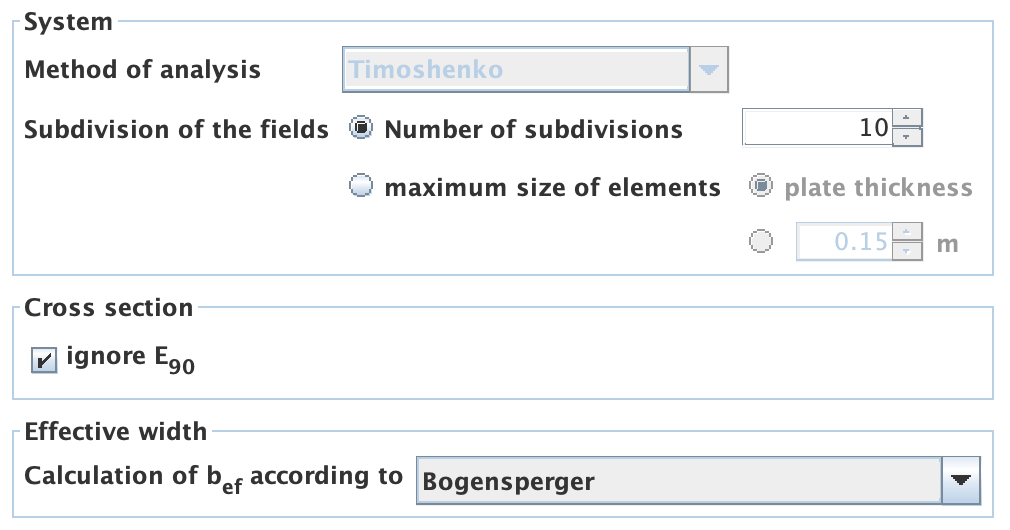The height and width of the screenshot is (530, 1010).
Task: Click the plate thickness label text
Action: point(878,188)
